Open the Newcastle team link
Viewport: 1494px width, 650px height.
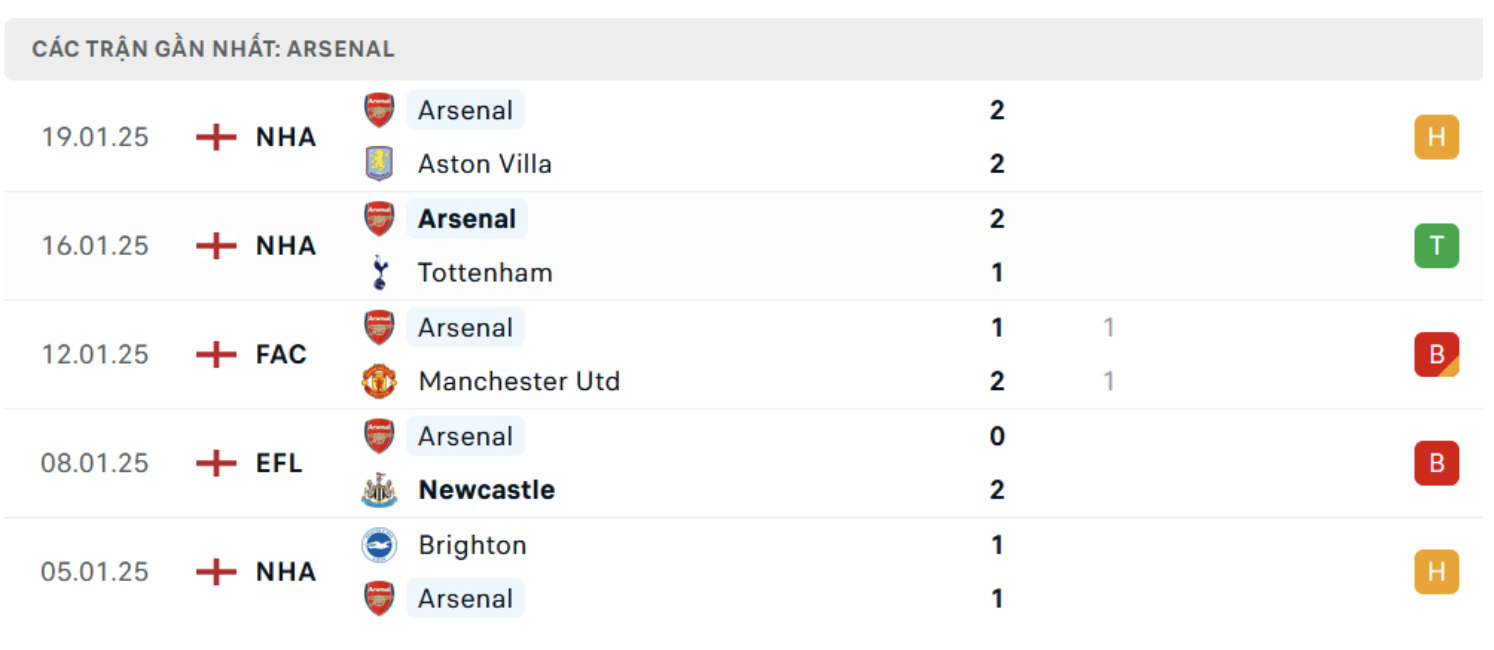[486, 490]
